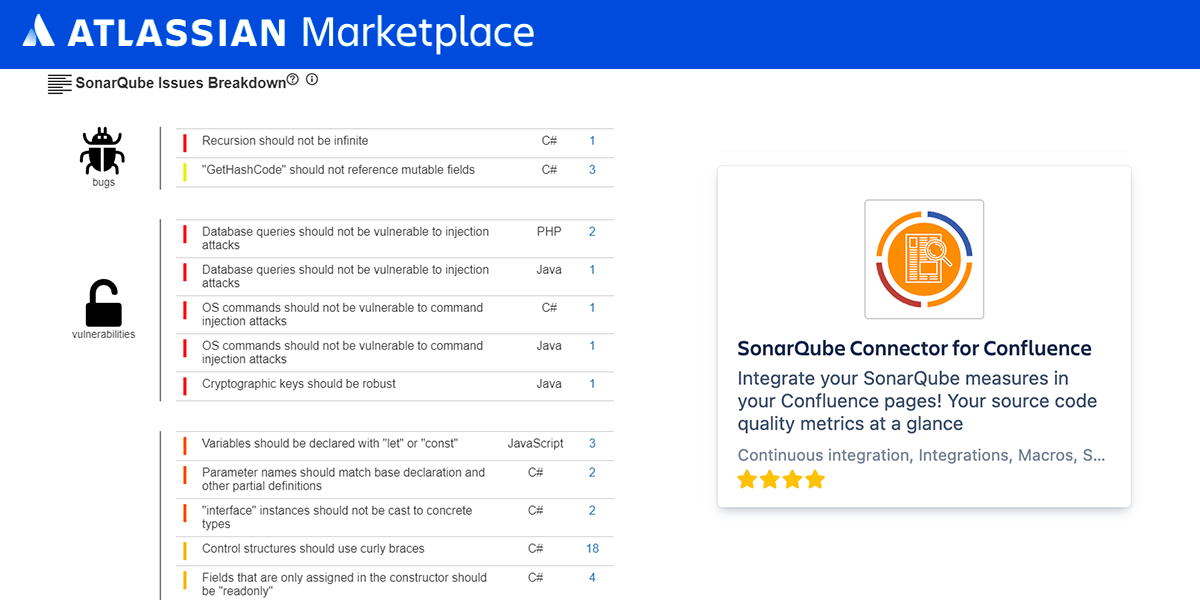Open SonarQube Connector for Confluence title link

coord(914,348)
